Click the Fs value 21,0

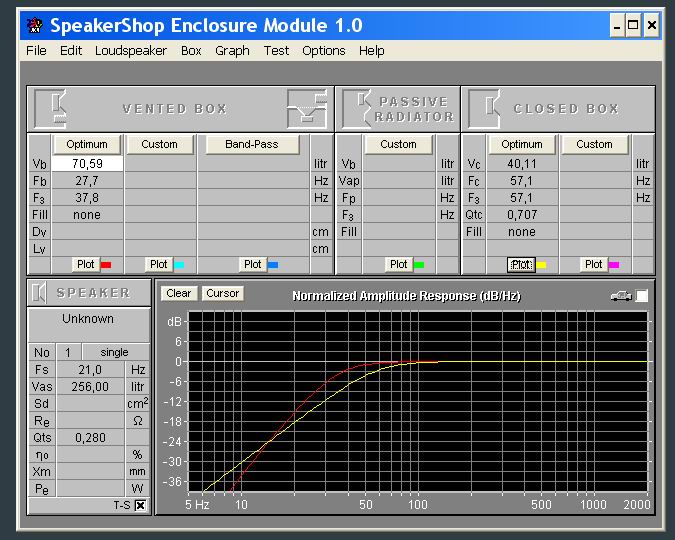[x=90, y=369]
